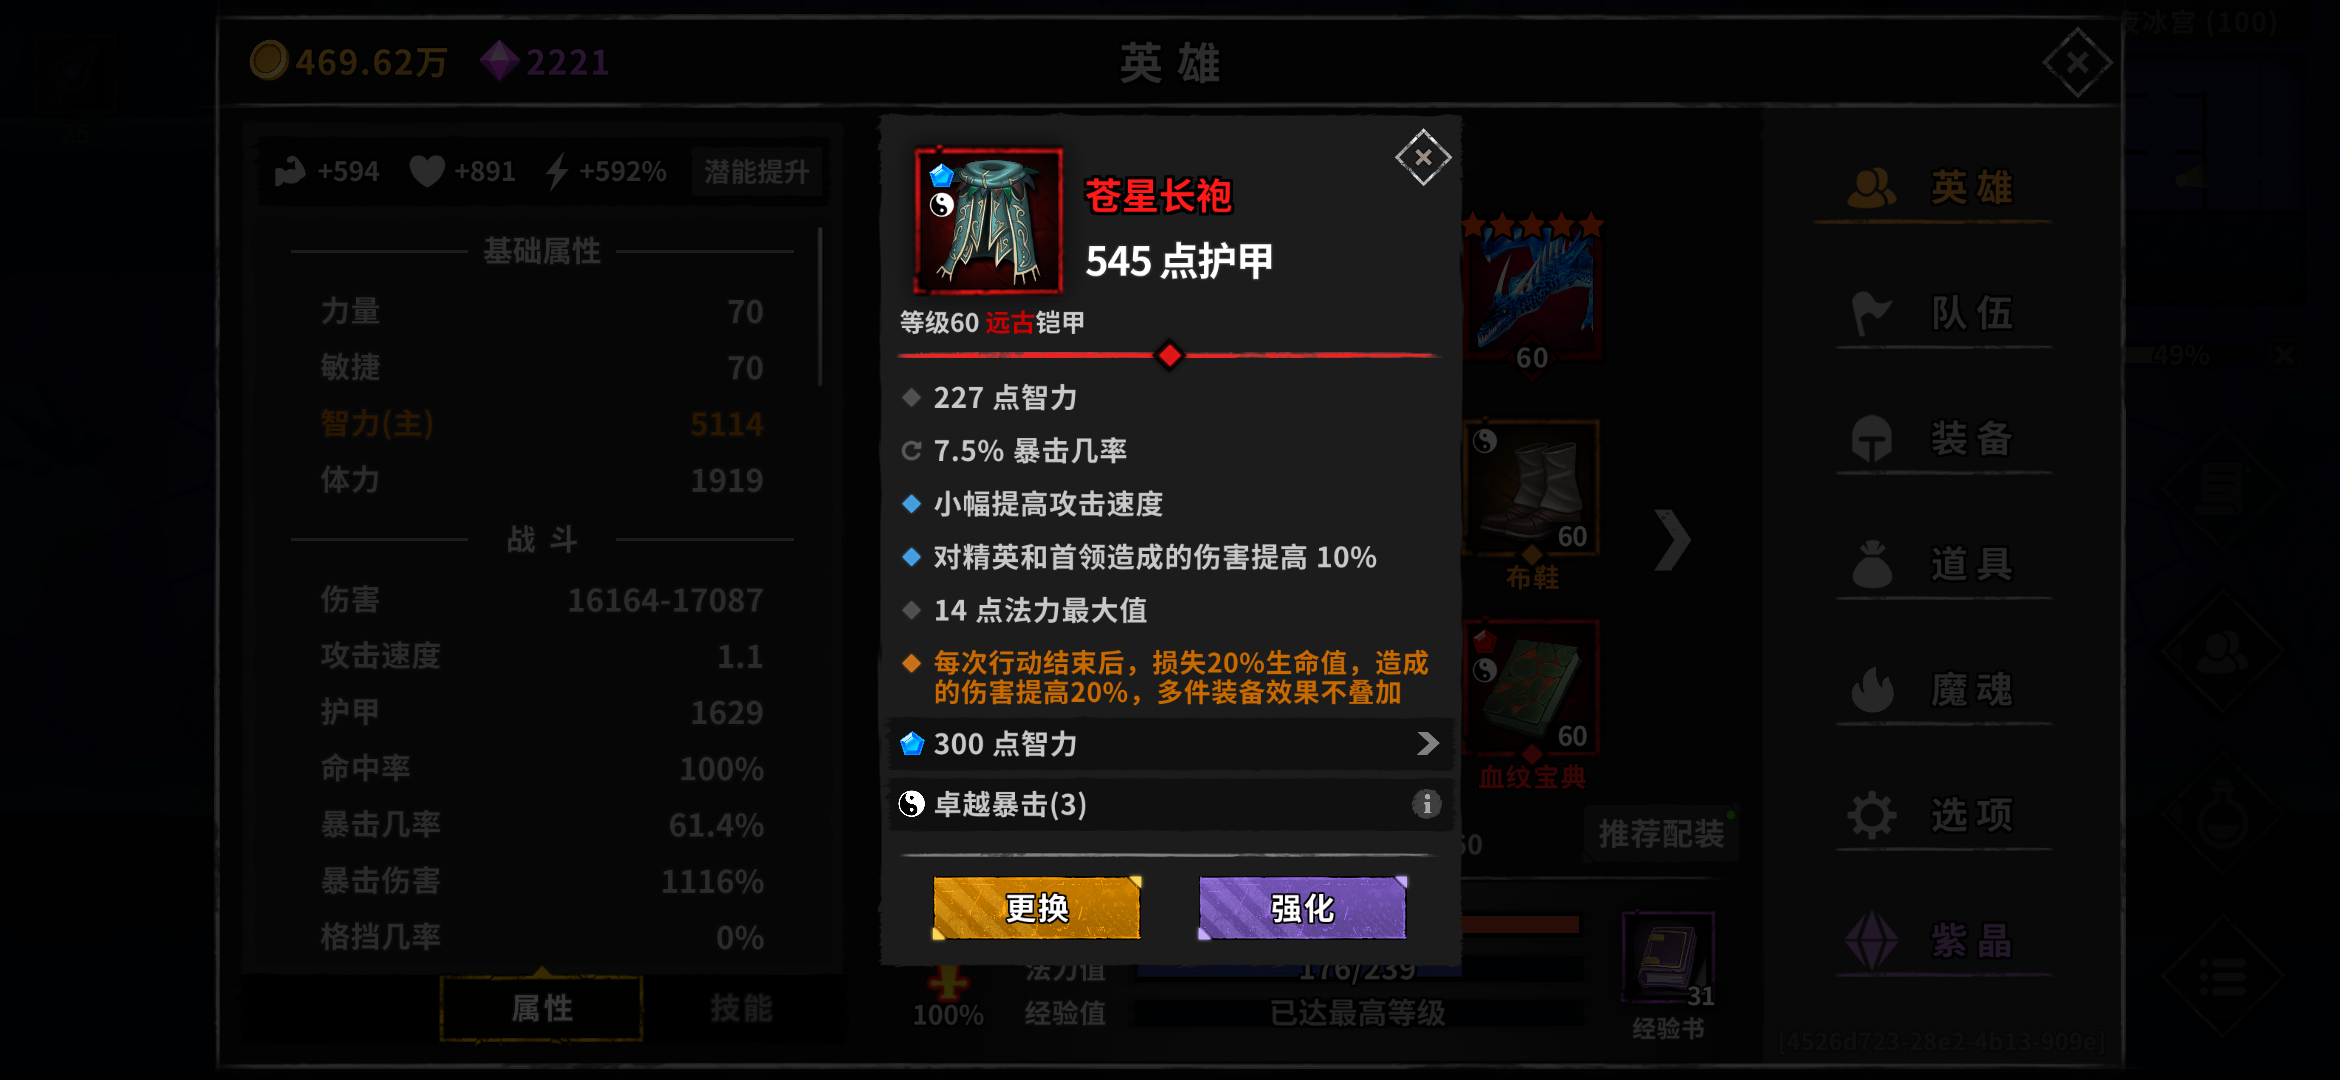Screen dimensions: 2340x1080
Task: Switch to the 属性 tab
Action: (542, 1008)
